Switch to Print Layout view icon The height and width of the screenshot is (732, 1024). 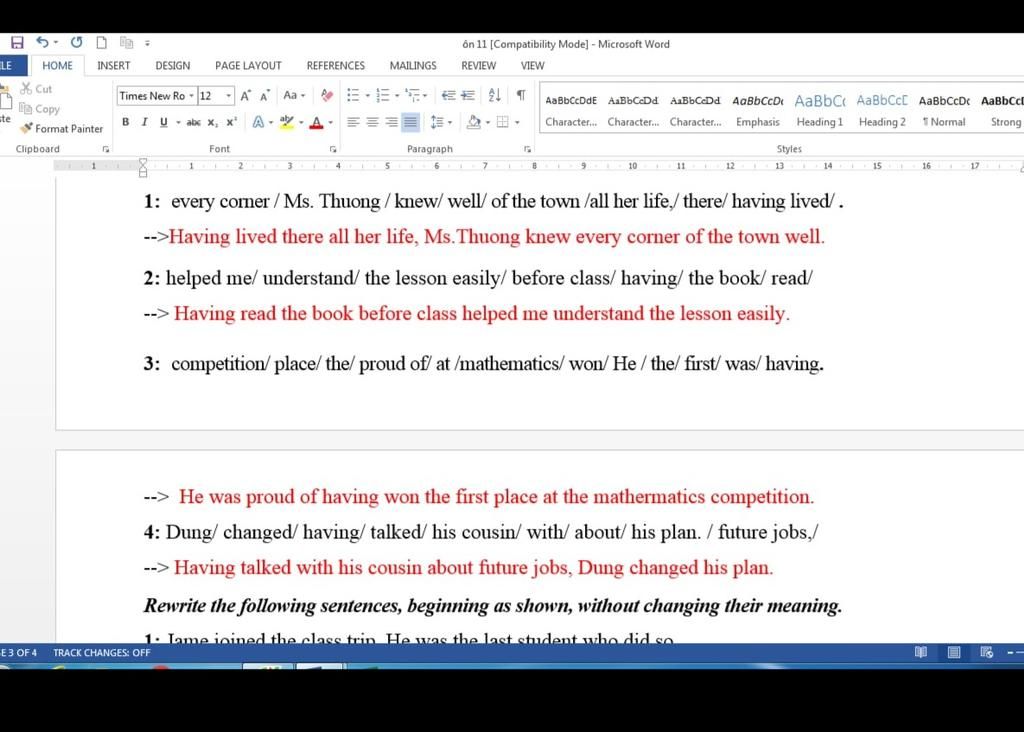pyautogui.click(x=953, y=652)
